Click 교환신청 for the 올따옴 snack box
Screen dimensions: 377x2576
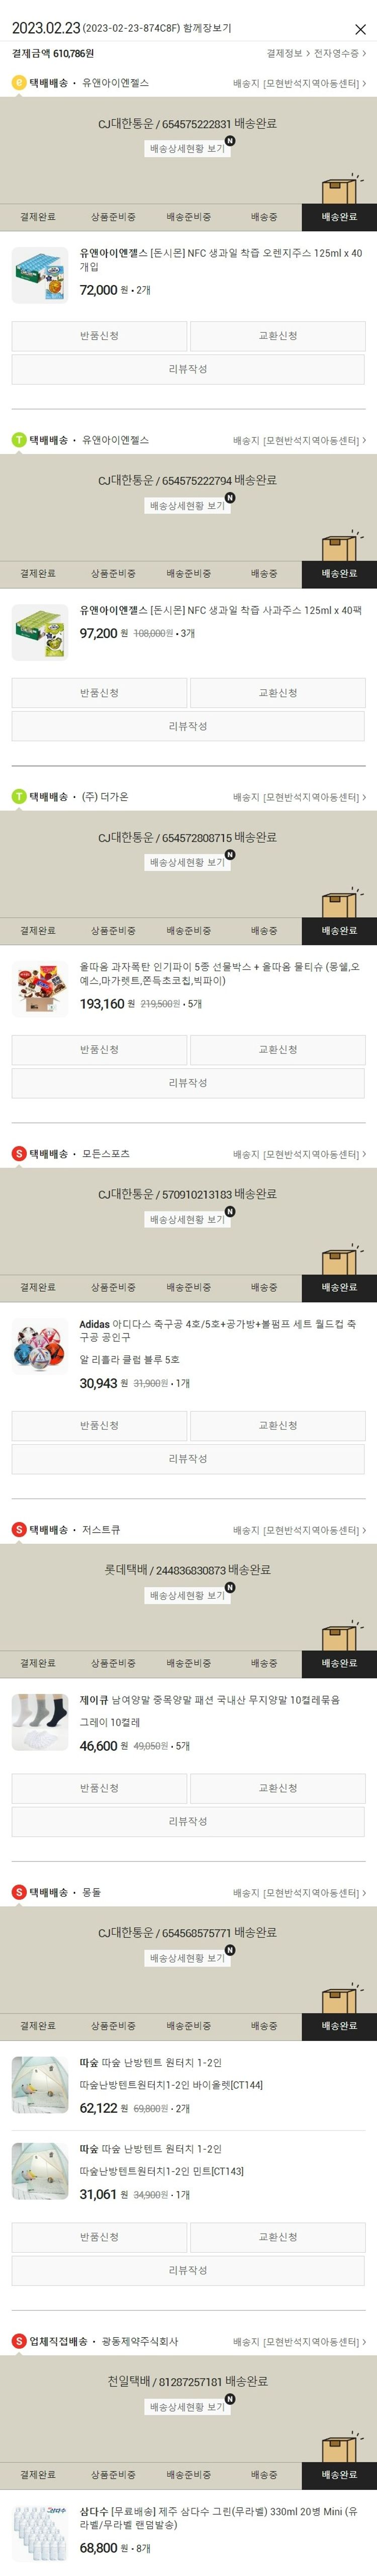point(278,1050)
